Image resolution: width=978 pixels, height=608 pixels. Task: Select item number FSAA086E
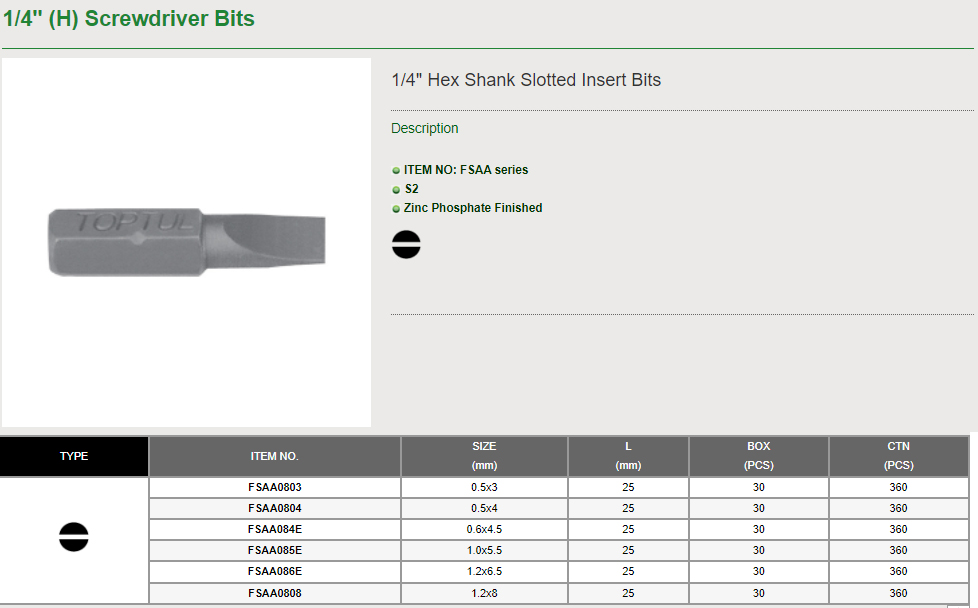[x=274, y=571]
